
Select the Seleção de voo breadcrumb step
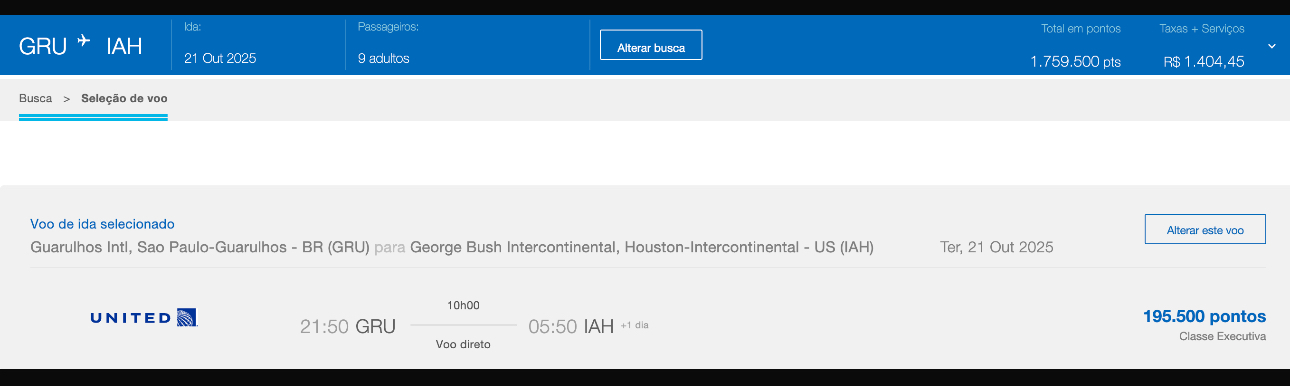[x=124, y=99]
